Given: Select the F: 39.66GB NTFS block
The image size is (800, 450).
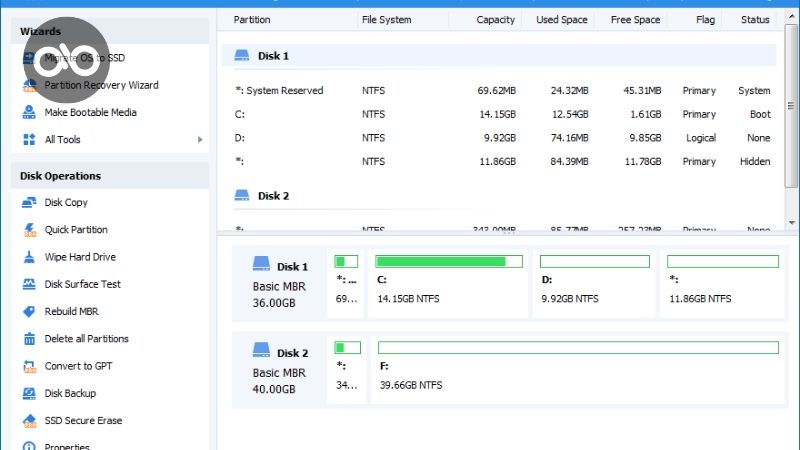Looking at the screenshot, I should (x=577, y=369).
